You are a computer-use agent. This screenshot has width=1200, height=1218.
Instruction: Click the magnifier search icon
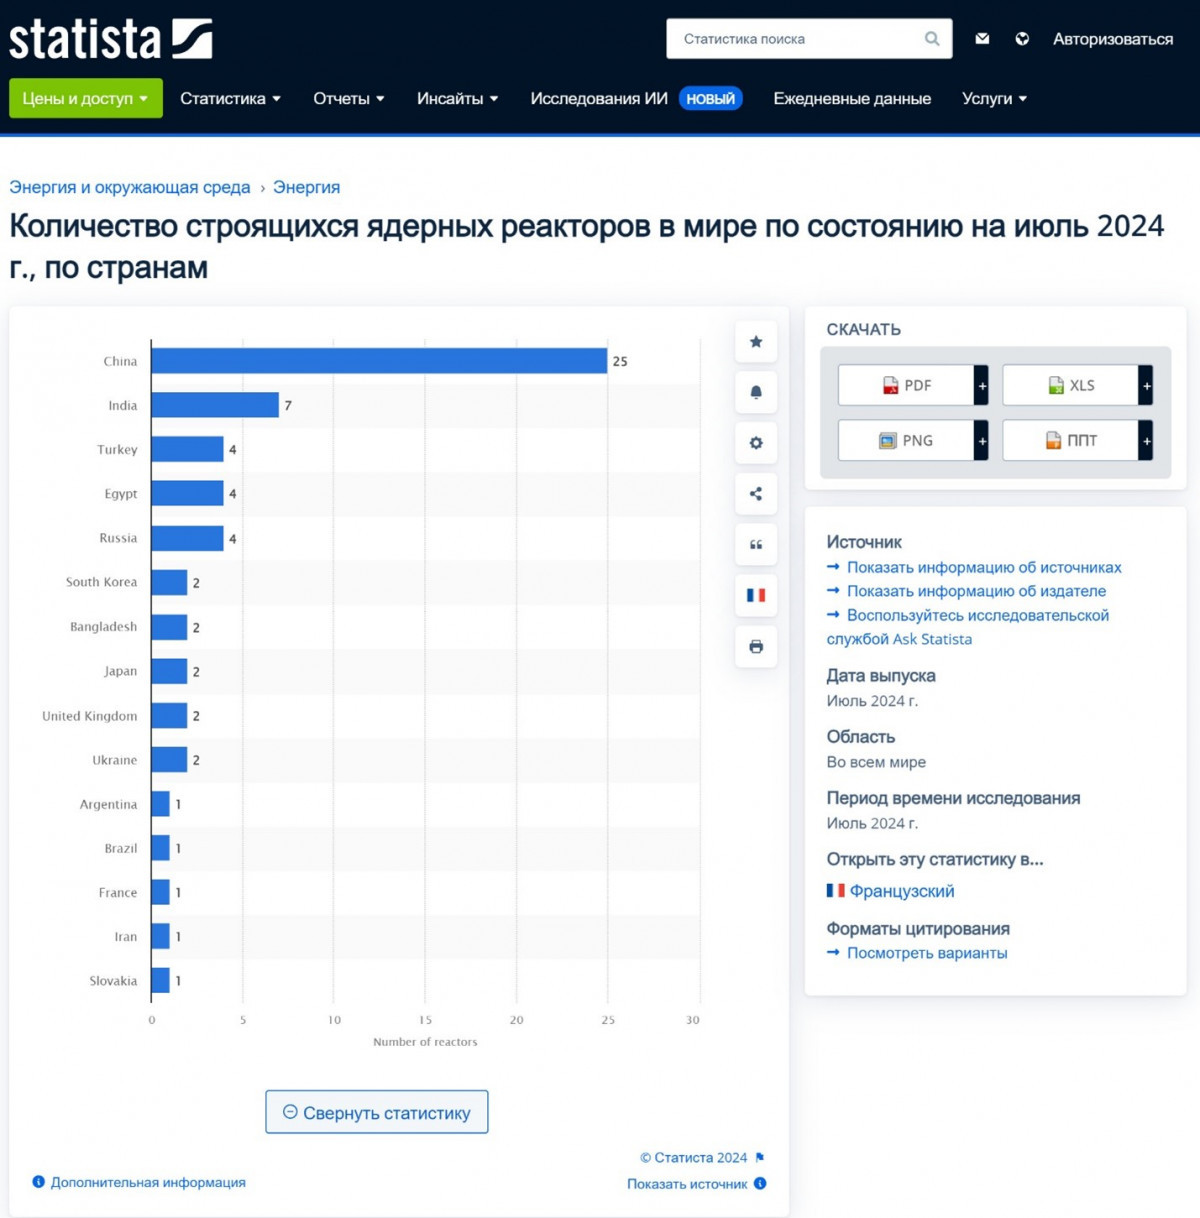pos(931,39)
